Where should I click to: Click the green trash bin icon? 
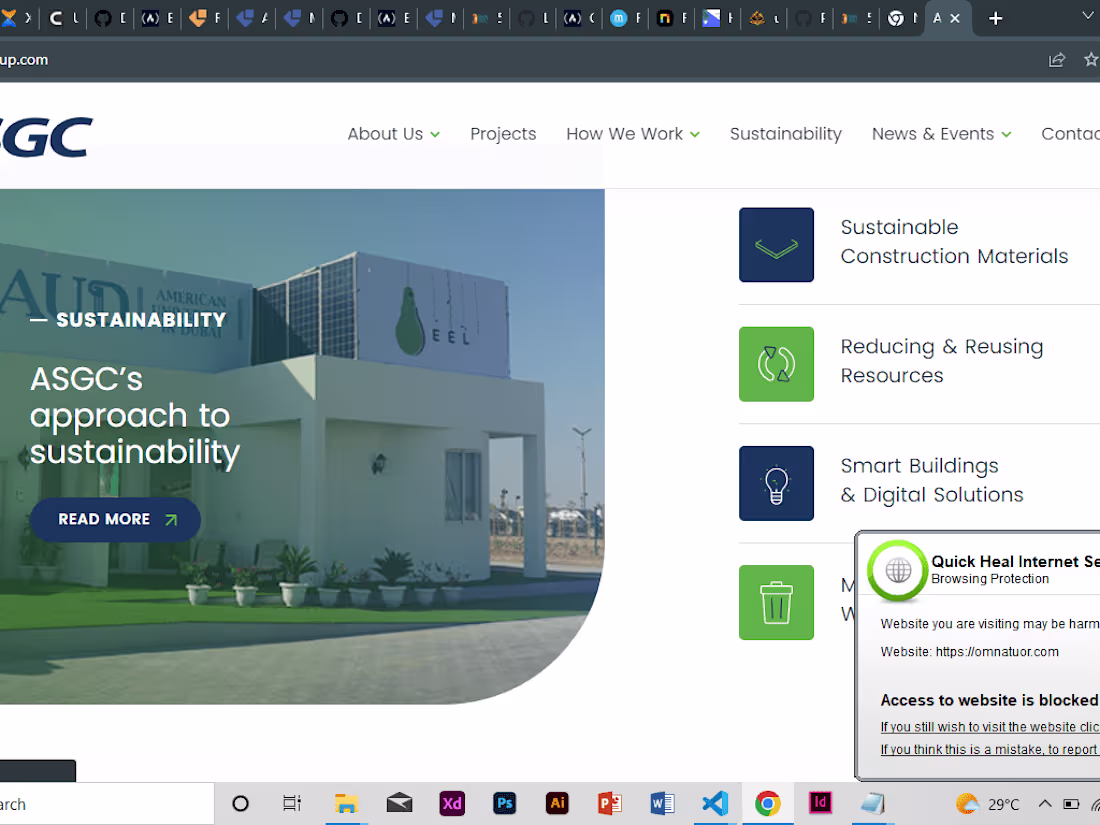(x=776, y=602)
